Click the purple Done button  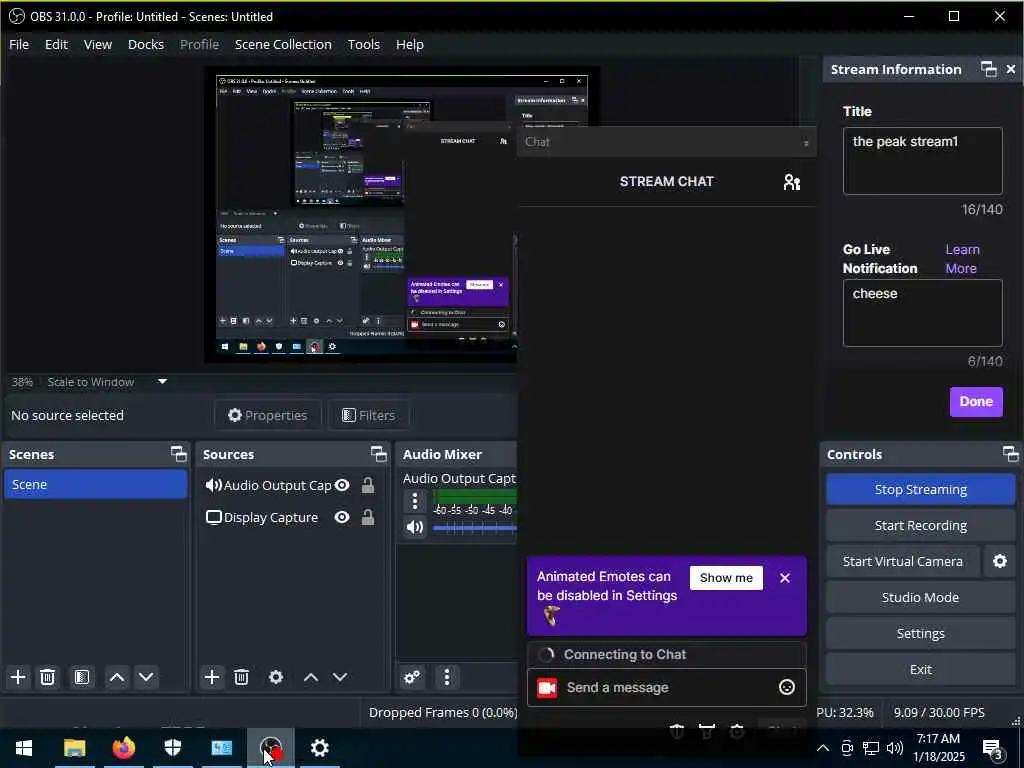(x=976, y=402)
